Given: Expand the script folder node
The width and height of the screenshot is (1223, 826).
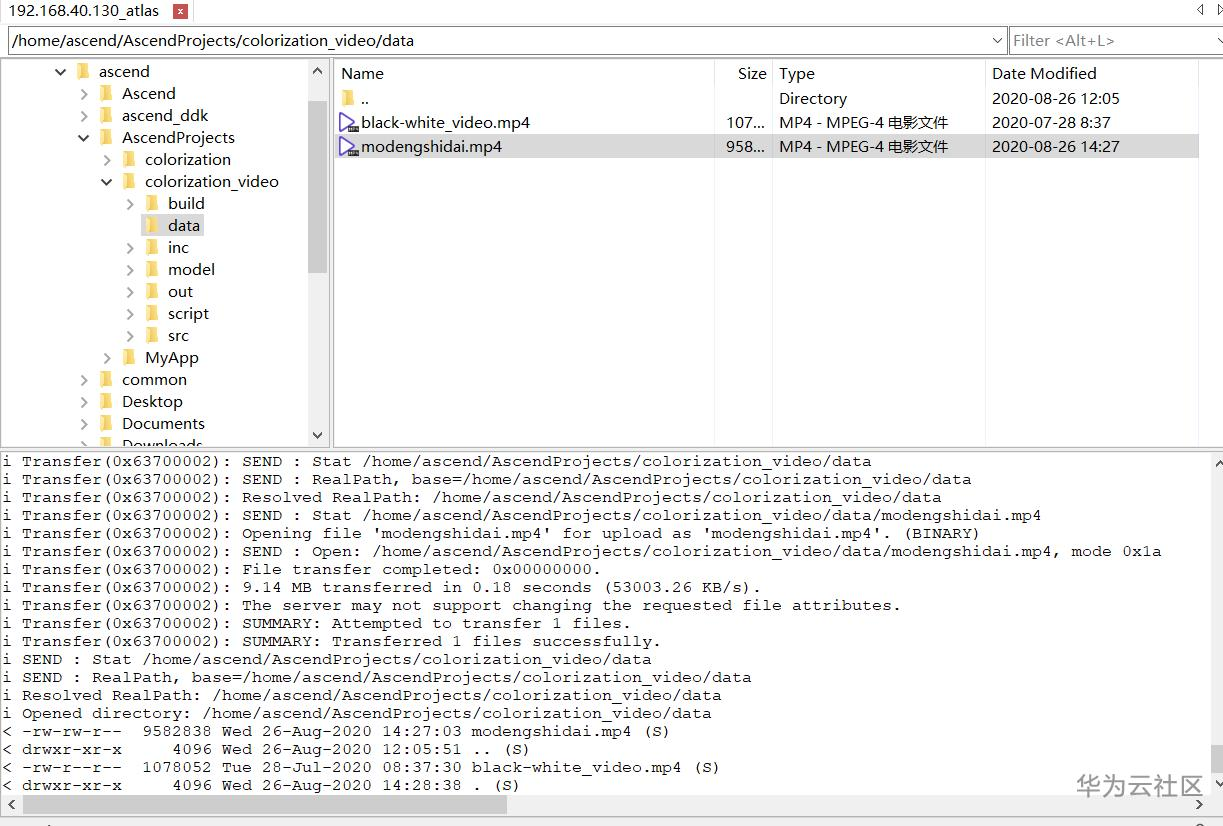Looking at the screenshot, I should pyautogui.click(x=130, y=314).
